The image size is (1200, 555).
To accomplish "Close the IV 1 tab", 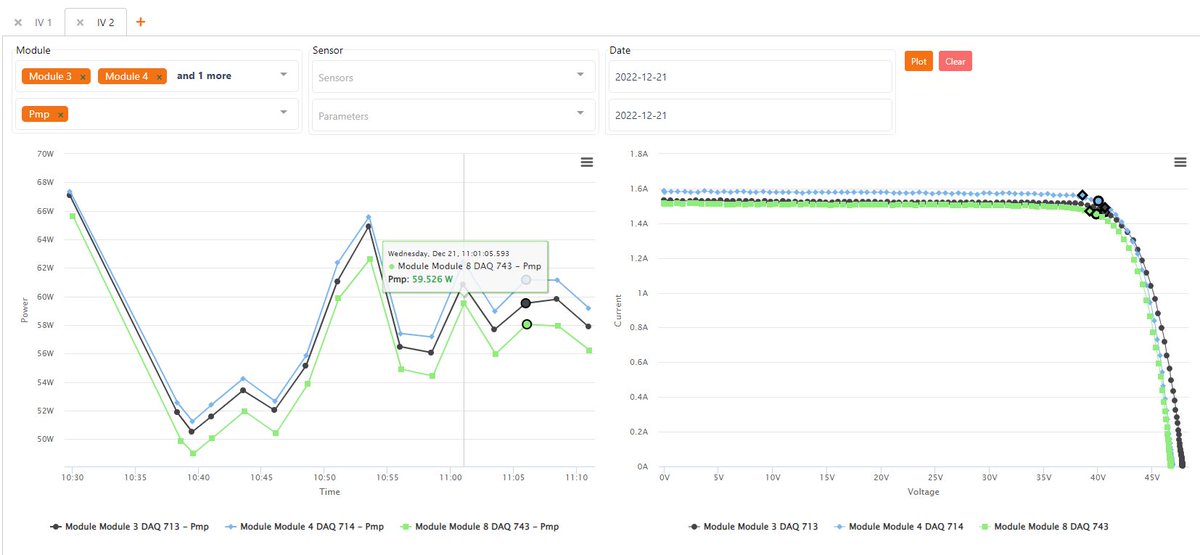I will [x=18, y=22].
